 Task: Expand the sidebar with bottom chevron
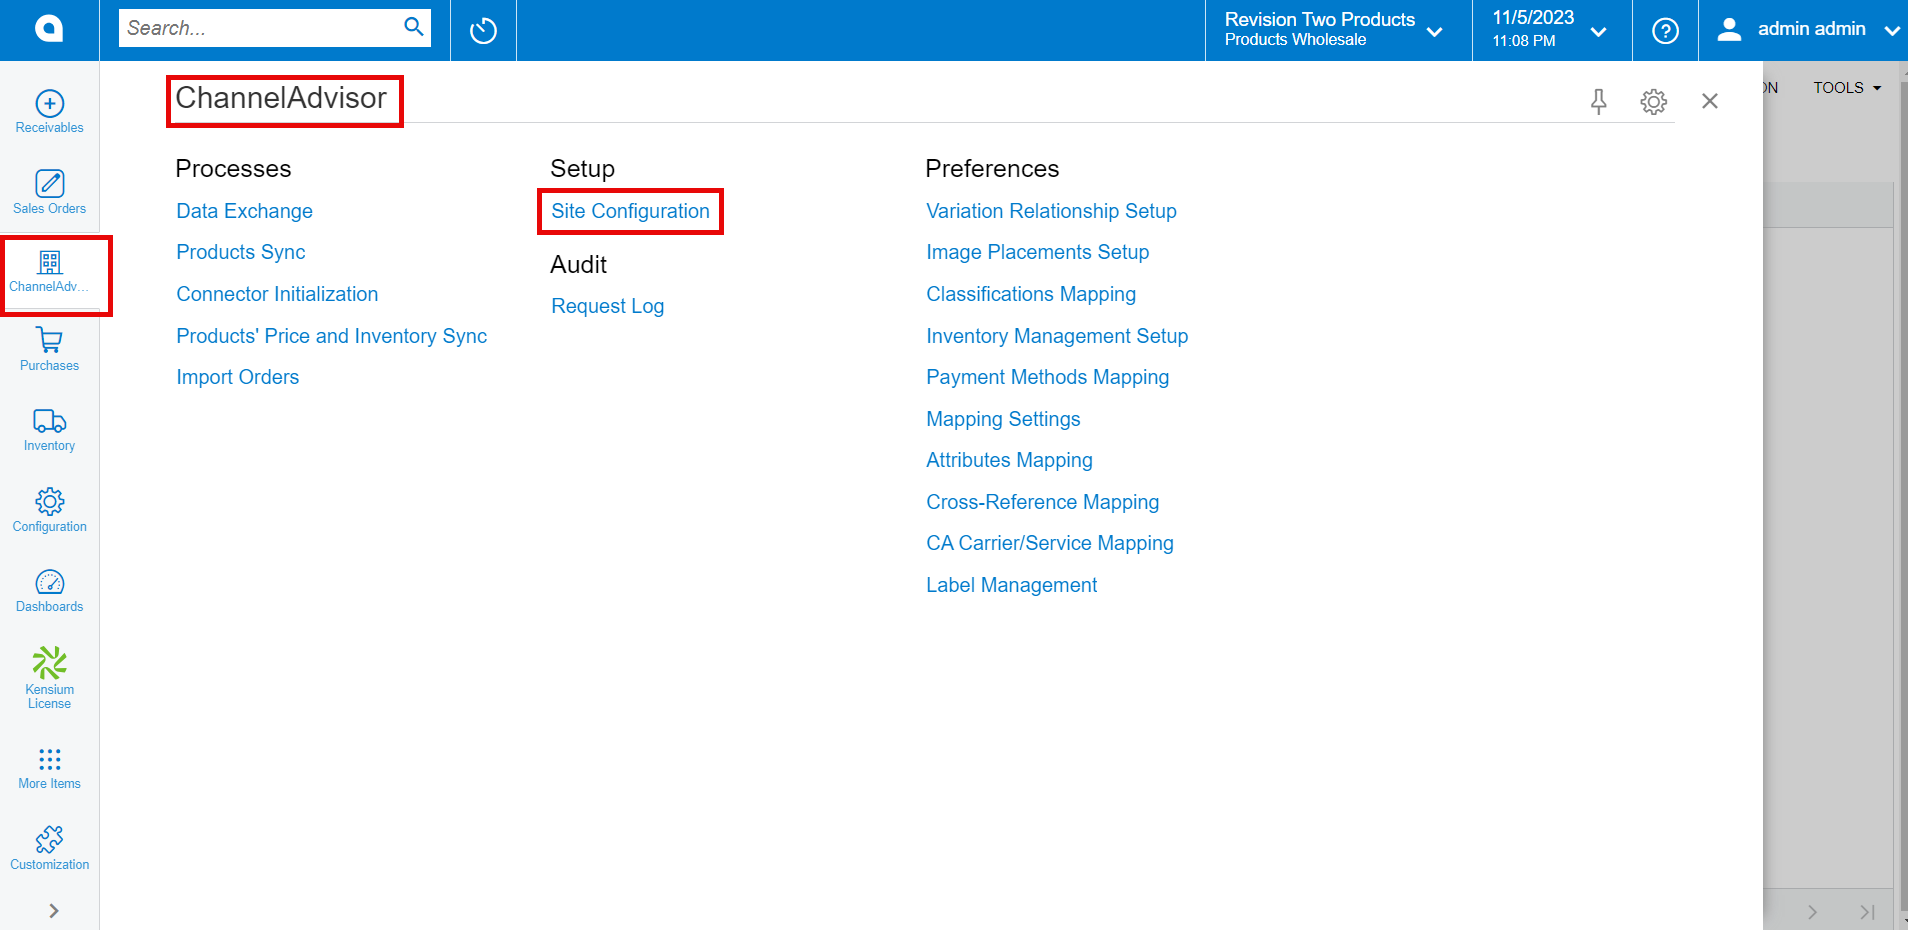pyautogui.click(x=54, y=910)
